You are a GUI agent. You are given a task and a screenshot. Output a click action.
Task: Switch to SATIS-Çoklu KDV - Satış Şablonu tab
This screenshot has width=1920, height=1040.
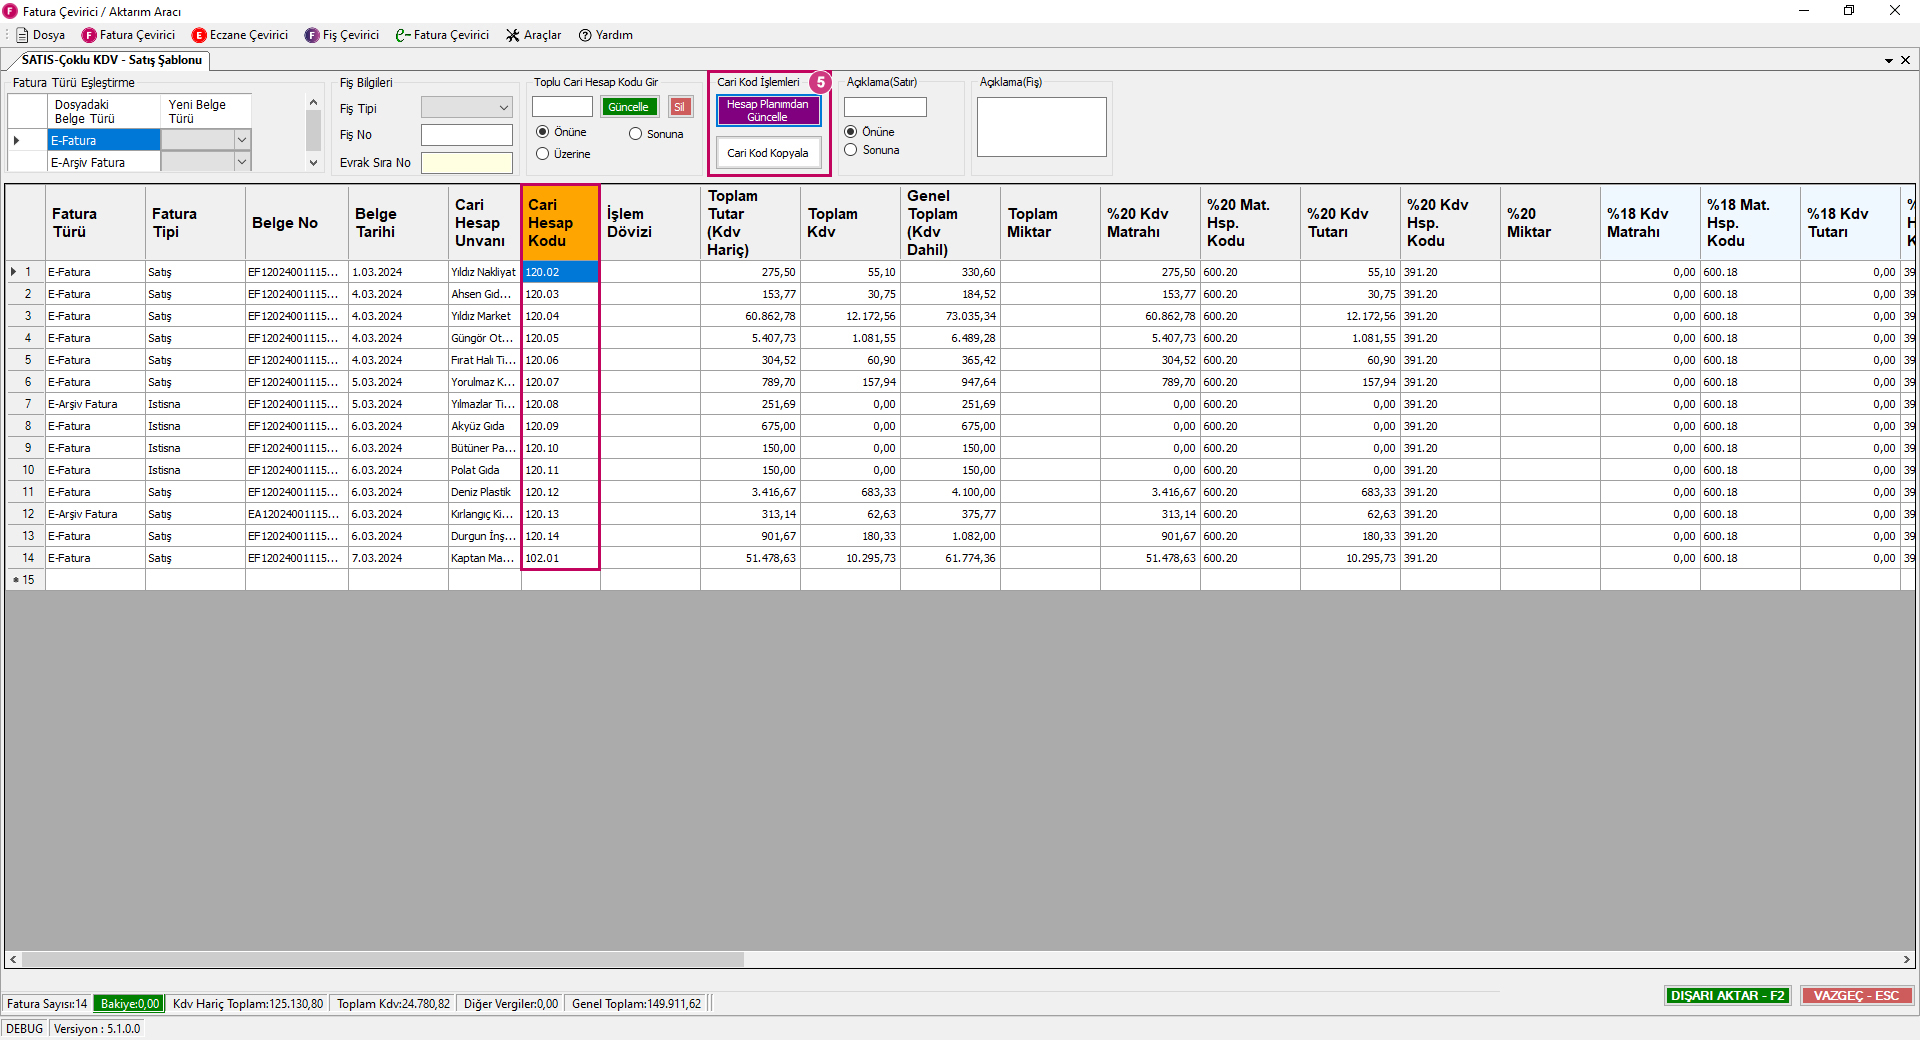point(111,60)
